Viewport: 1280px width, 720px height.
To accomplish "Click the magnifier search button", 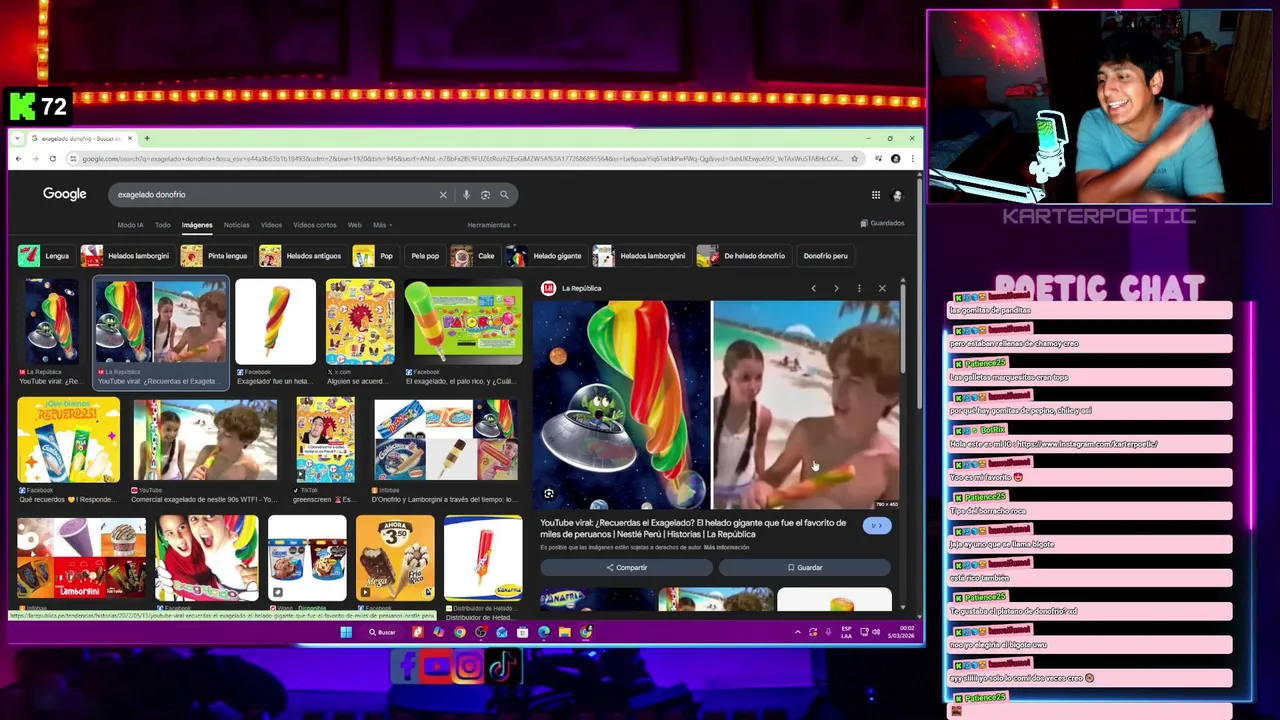I will tap(504, 195).
